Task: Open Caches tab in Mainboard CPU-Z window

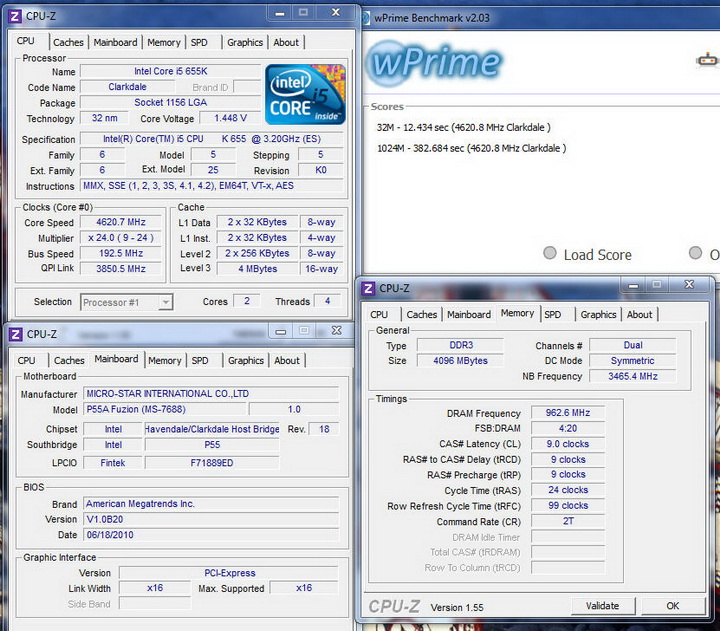Action: coord(69,361)
